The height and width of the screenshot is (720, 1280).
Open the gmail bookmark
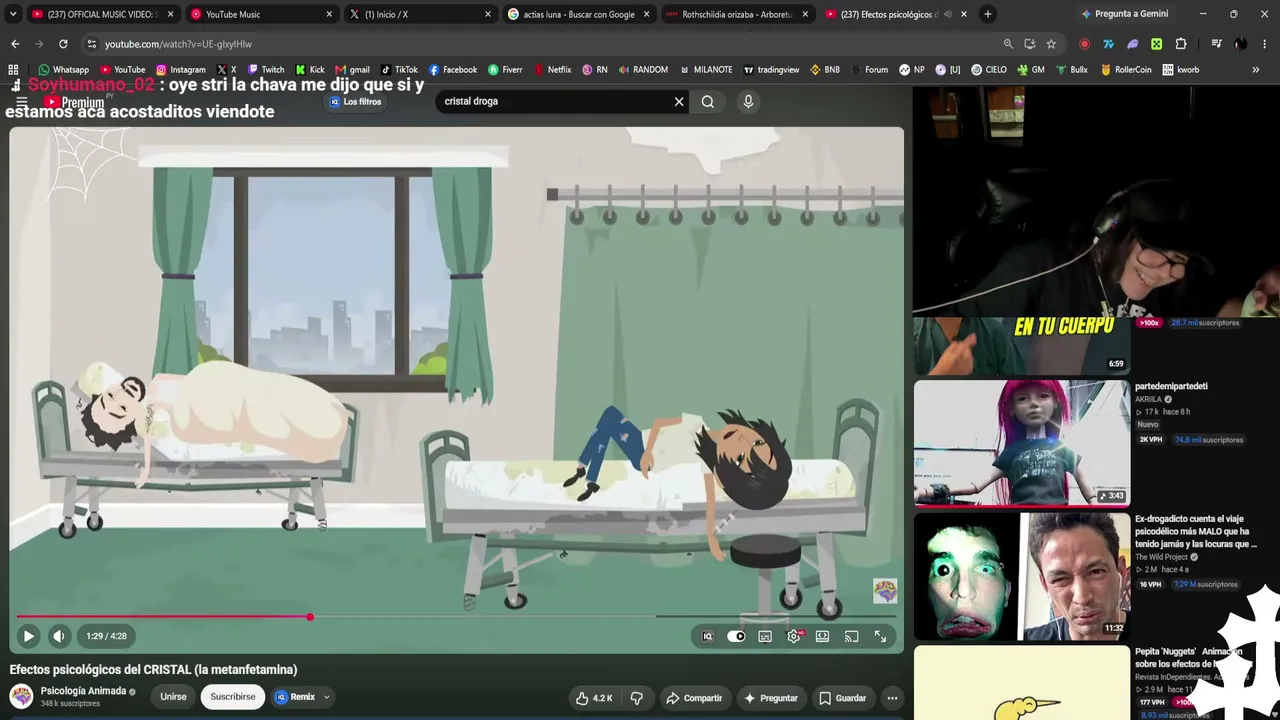(352, 70)
